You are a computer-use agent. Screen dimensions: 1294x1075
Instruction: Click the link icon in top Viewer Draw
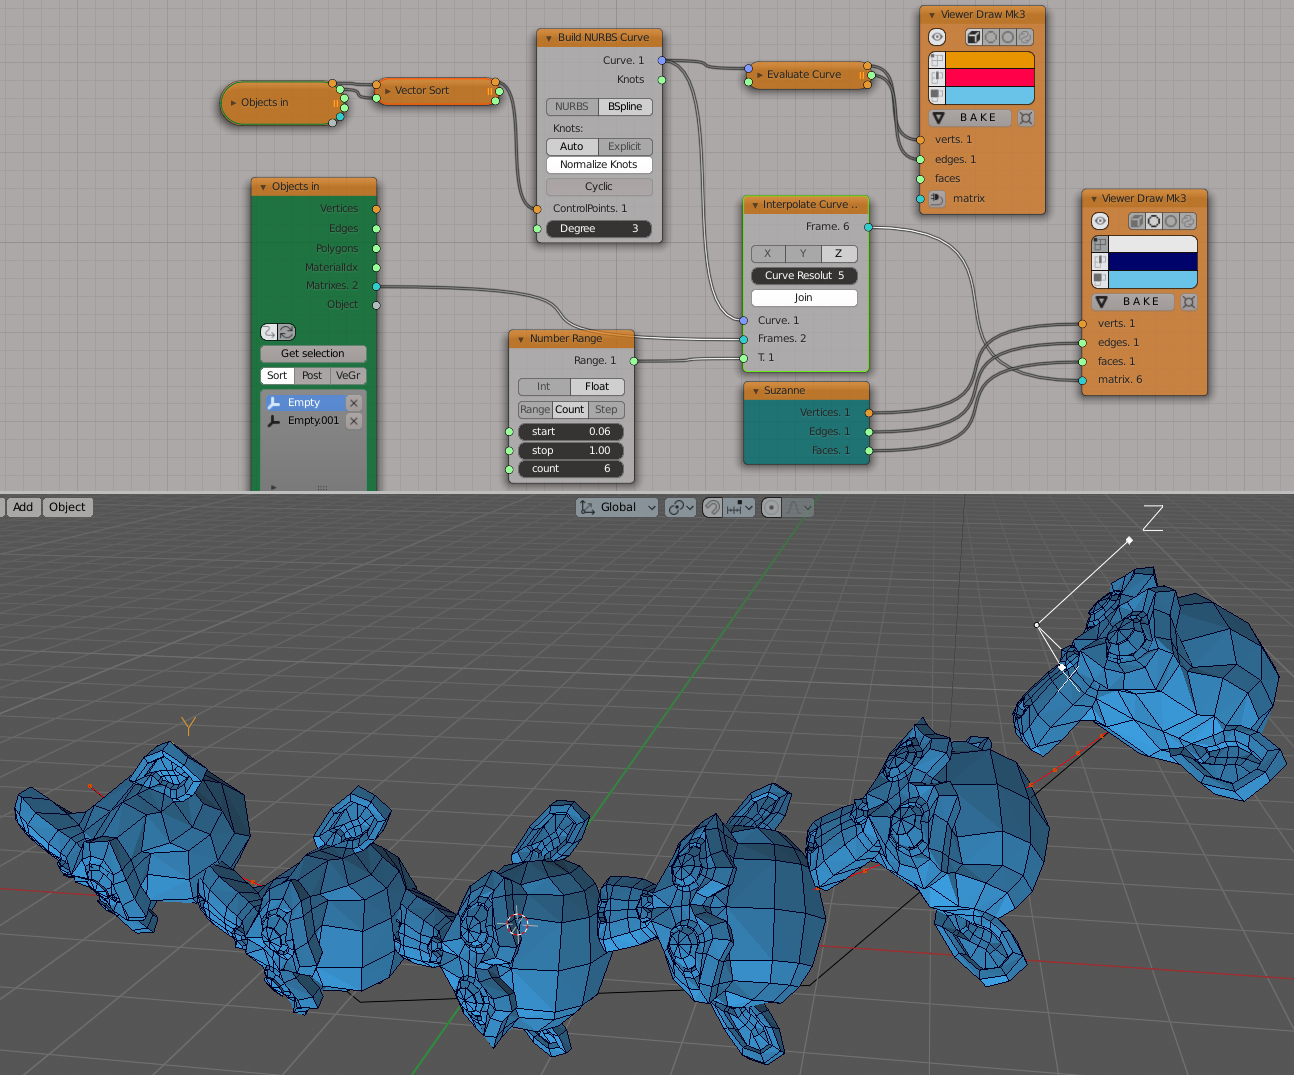click(x=1025, y=37)
